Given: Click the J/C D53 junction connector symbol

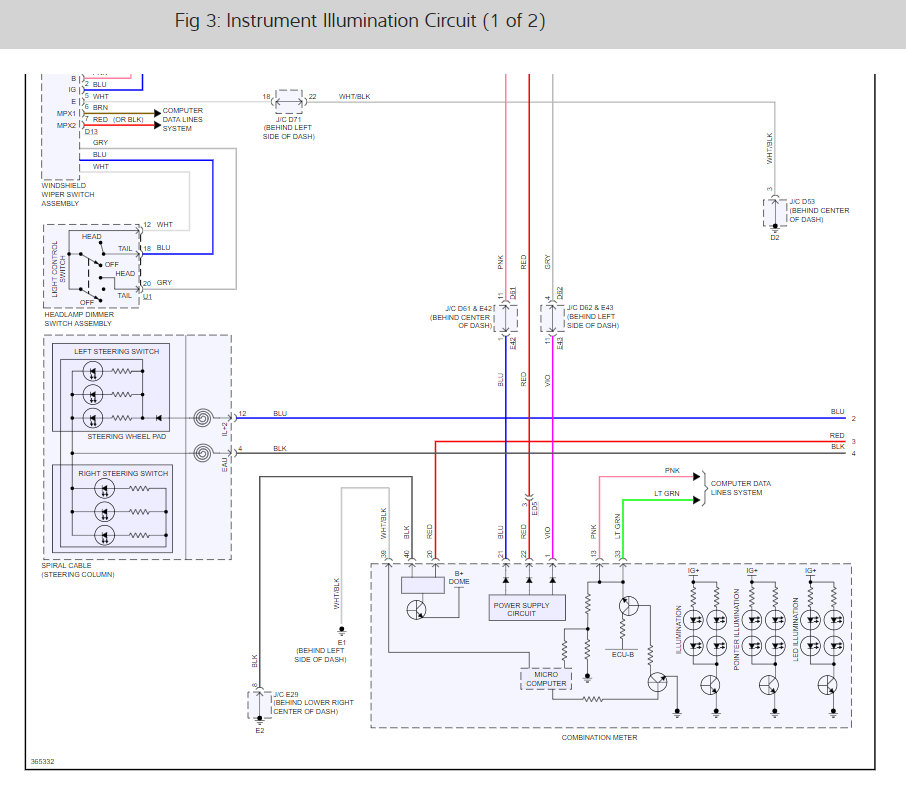Looking at the screenshot, I should 775,213.
